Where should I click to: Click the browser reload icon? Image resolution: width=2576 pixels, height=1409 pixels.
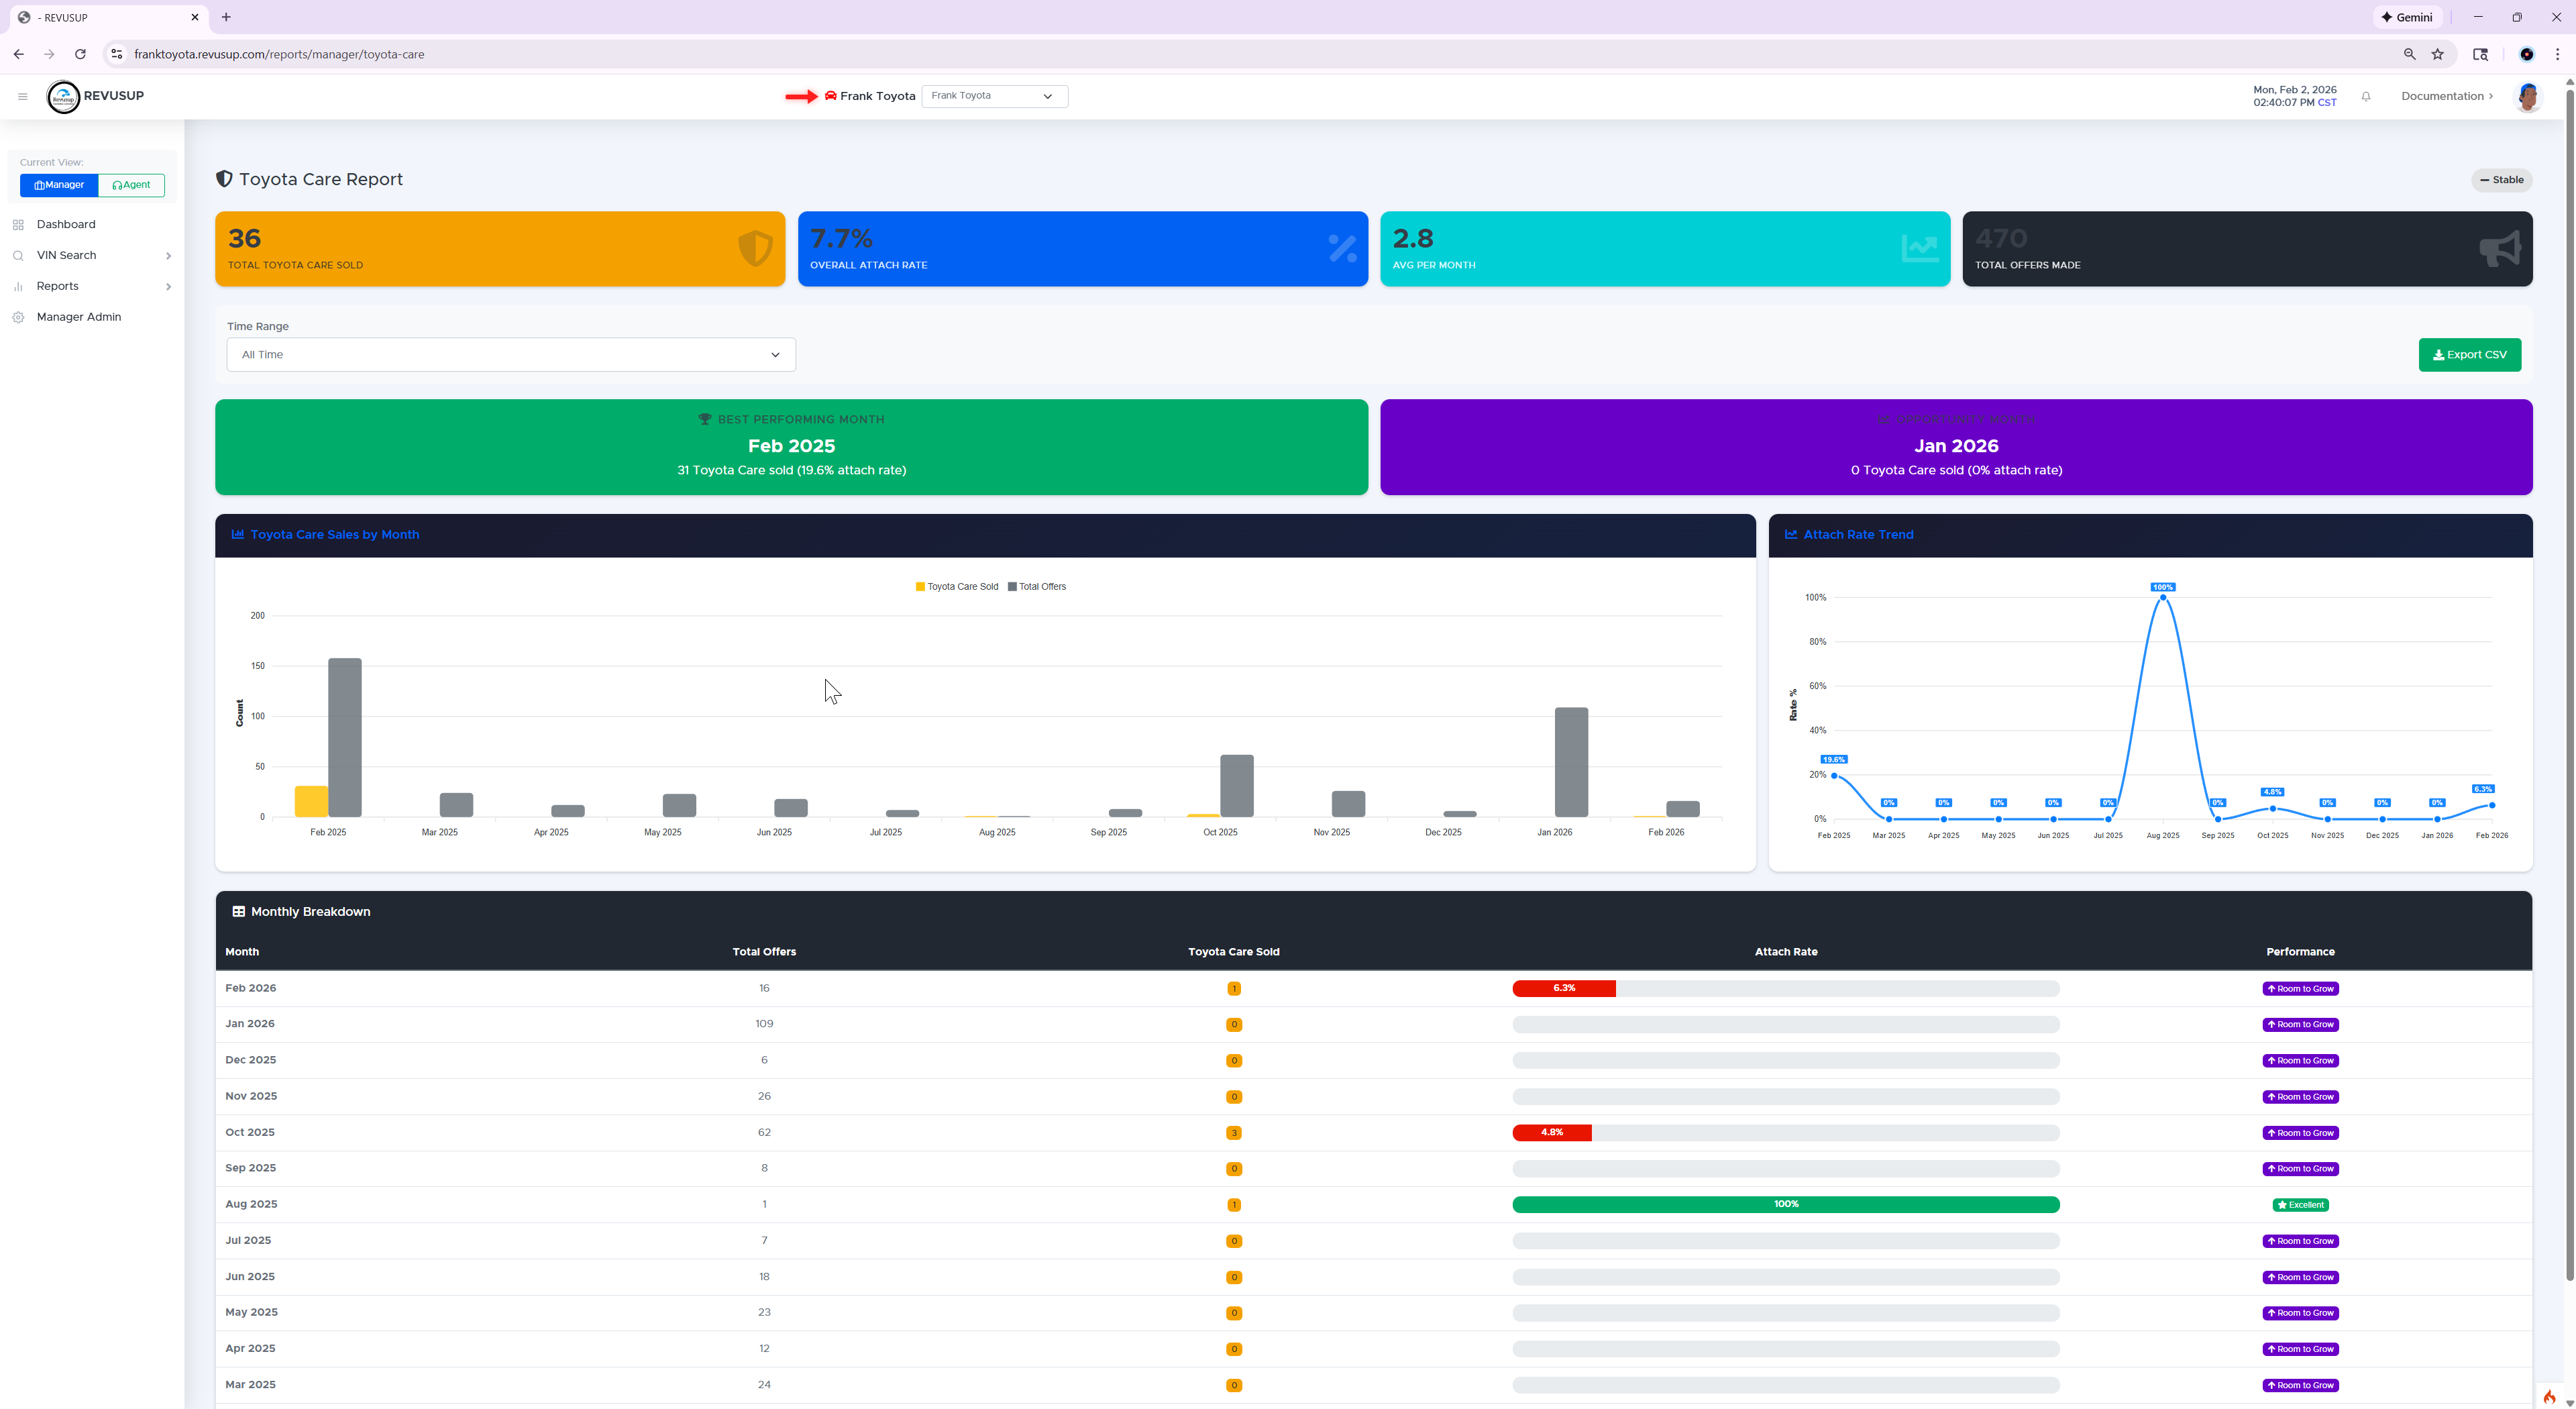point(80,54)
